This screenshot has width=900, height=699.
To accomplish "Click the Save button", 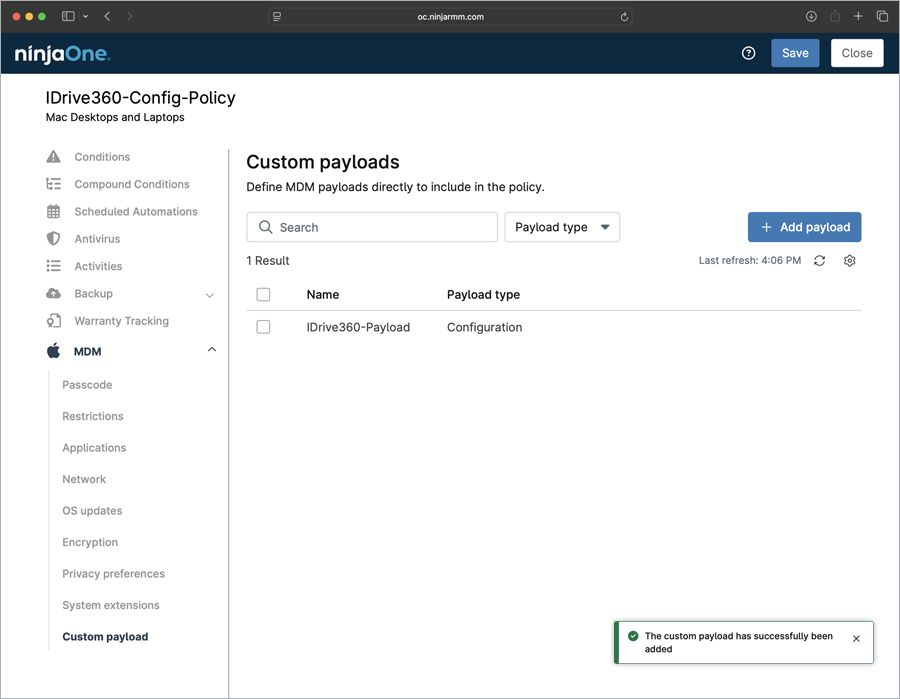I will (795, 53).
